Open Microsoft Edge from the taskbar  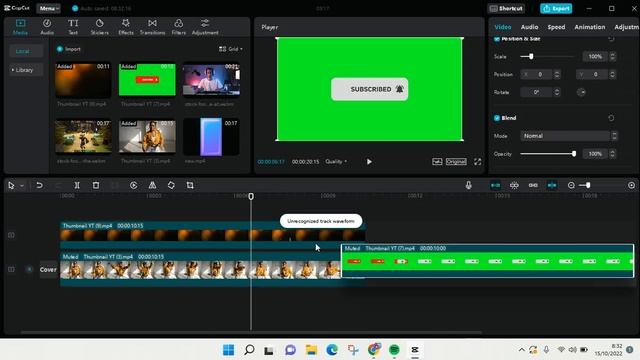(x=332, y=350)
